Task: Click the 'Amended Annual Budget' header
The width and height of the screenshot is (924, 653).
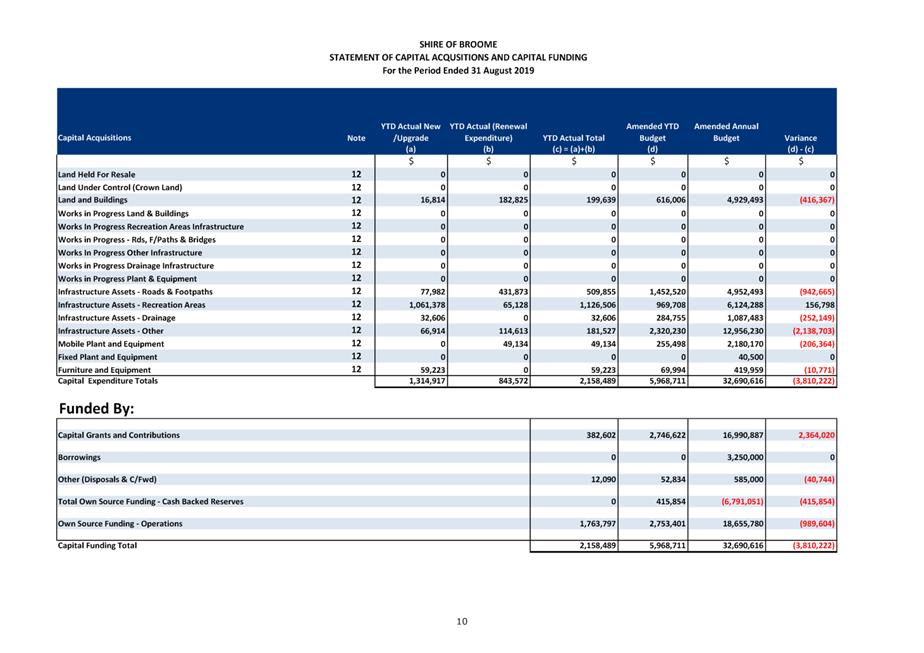Action: (x=726, y=132)
